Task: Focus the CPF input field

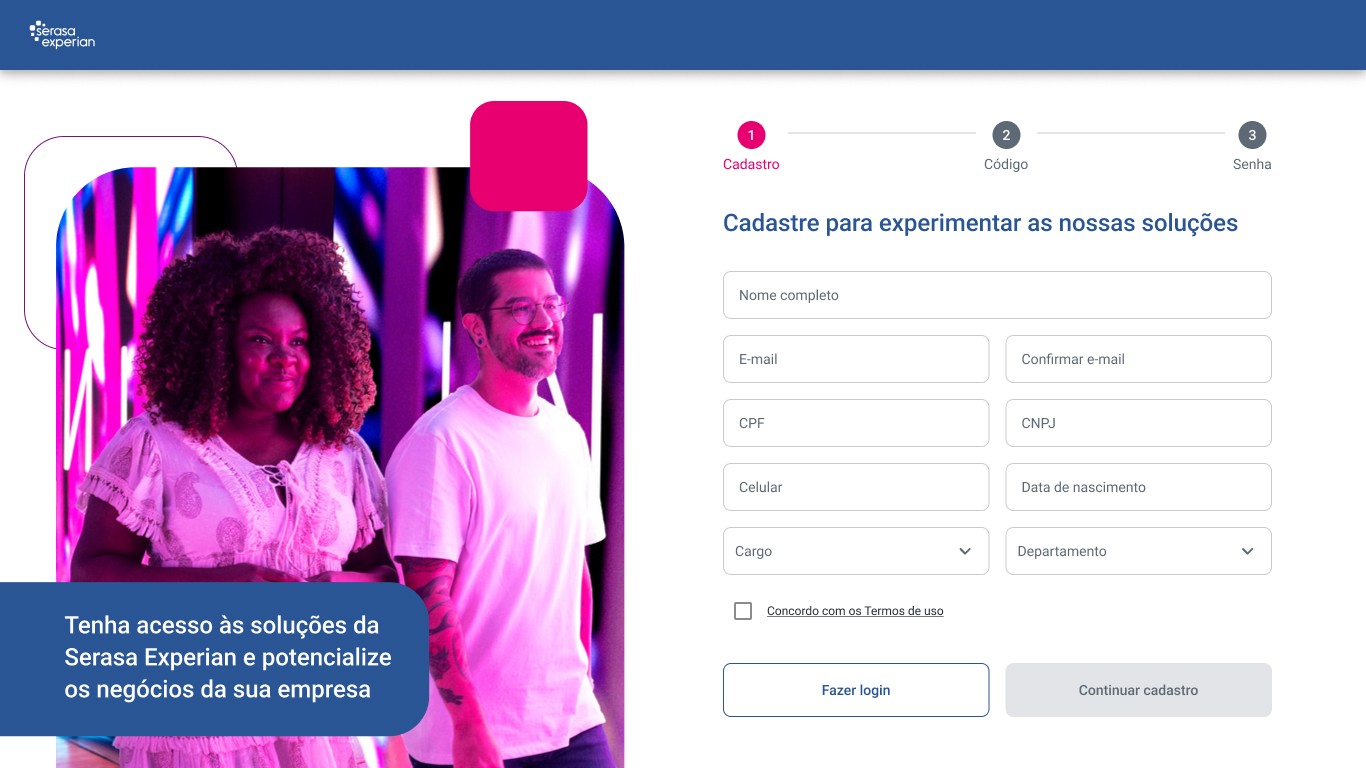Action: point(856,423)
